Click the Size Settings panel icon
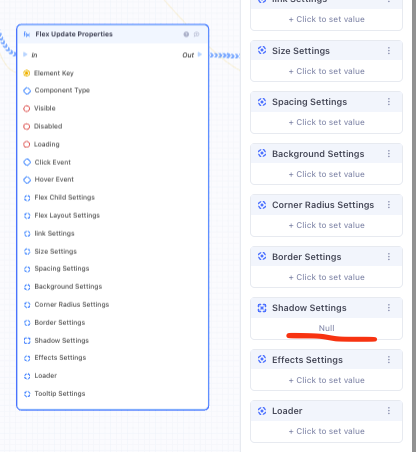The image size is (416, 452). click(262, 50)
